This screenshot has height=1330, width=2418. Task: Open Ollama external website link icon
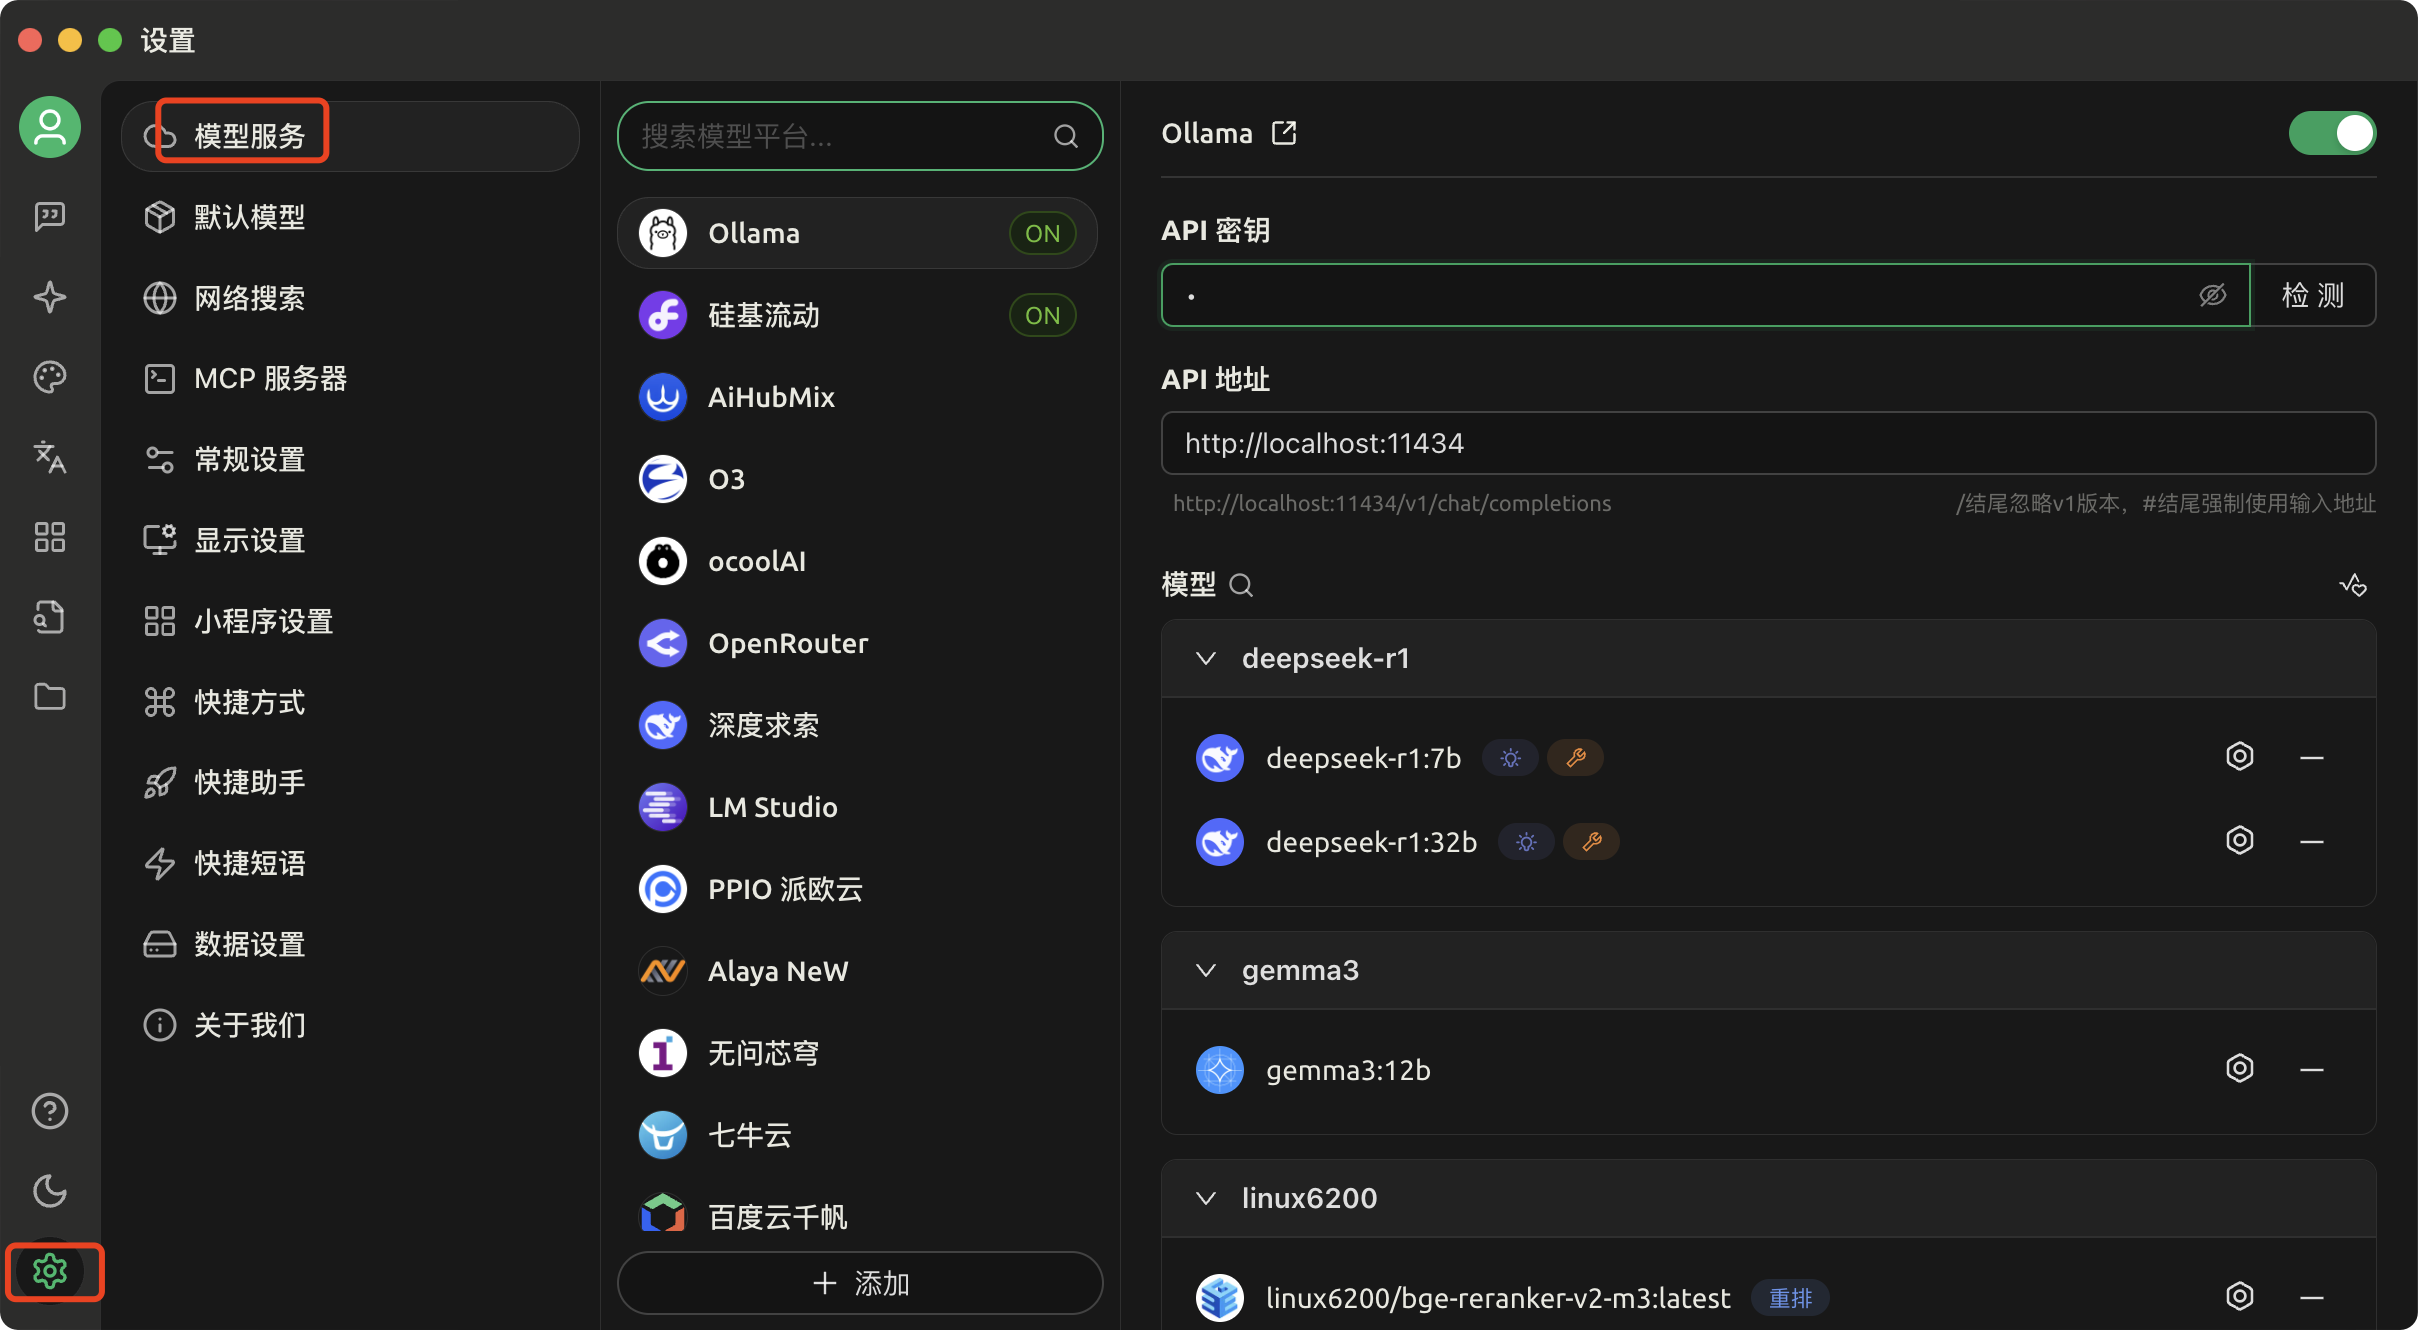coord(1284,133)
